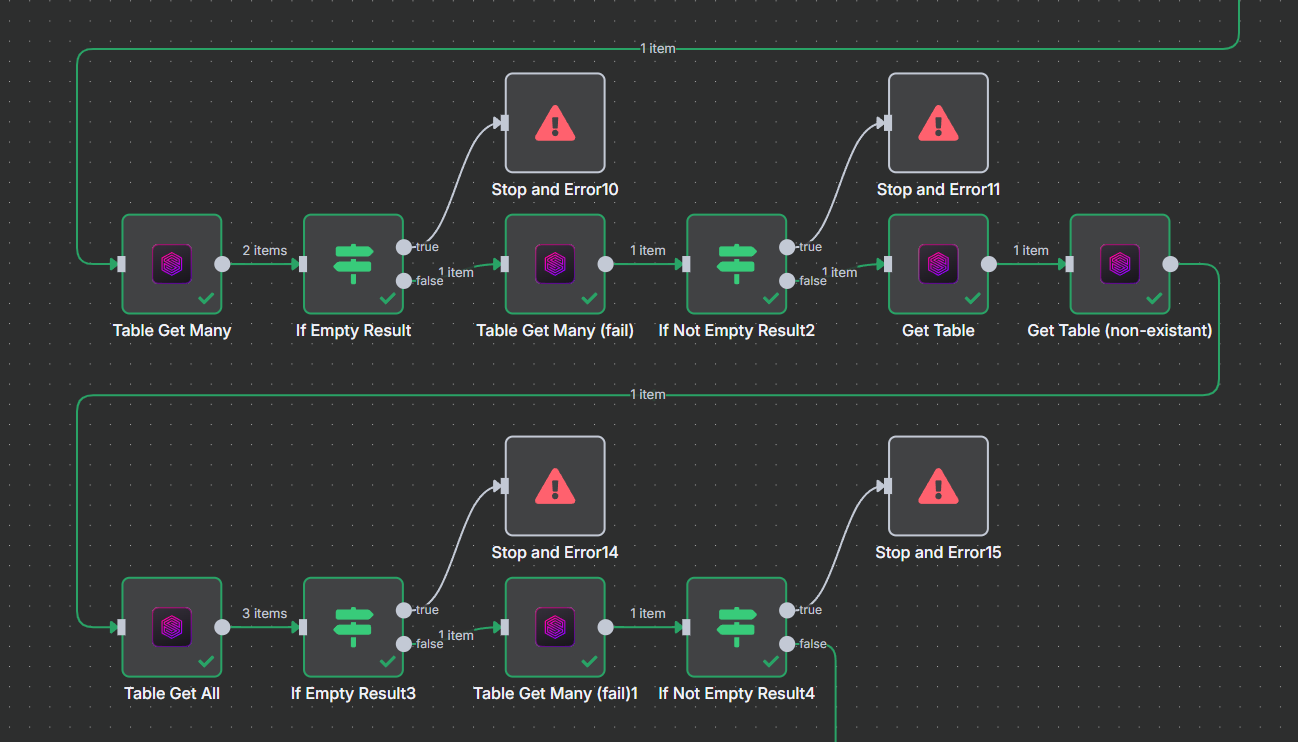This screenshot has width=1298, height=742.
Task: Click the output connector of Table Get All
Action: coord(222,627)
